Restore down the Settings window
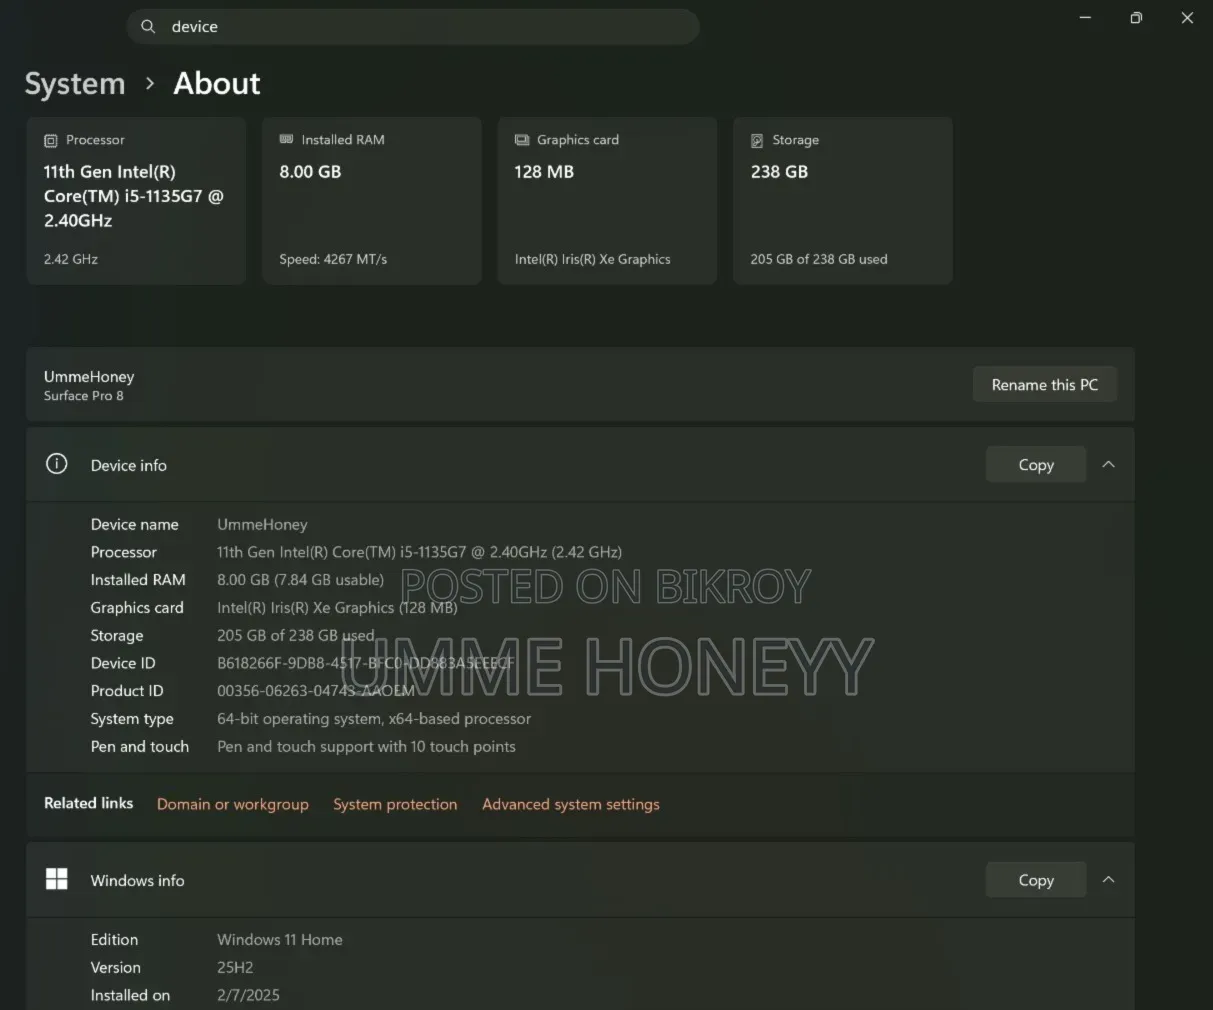 1136,18
